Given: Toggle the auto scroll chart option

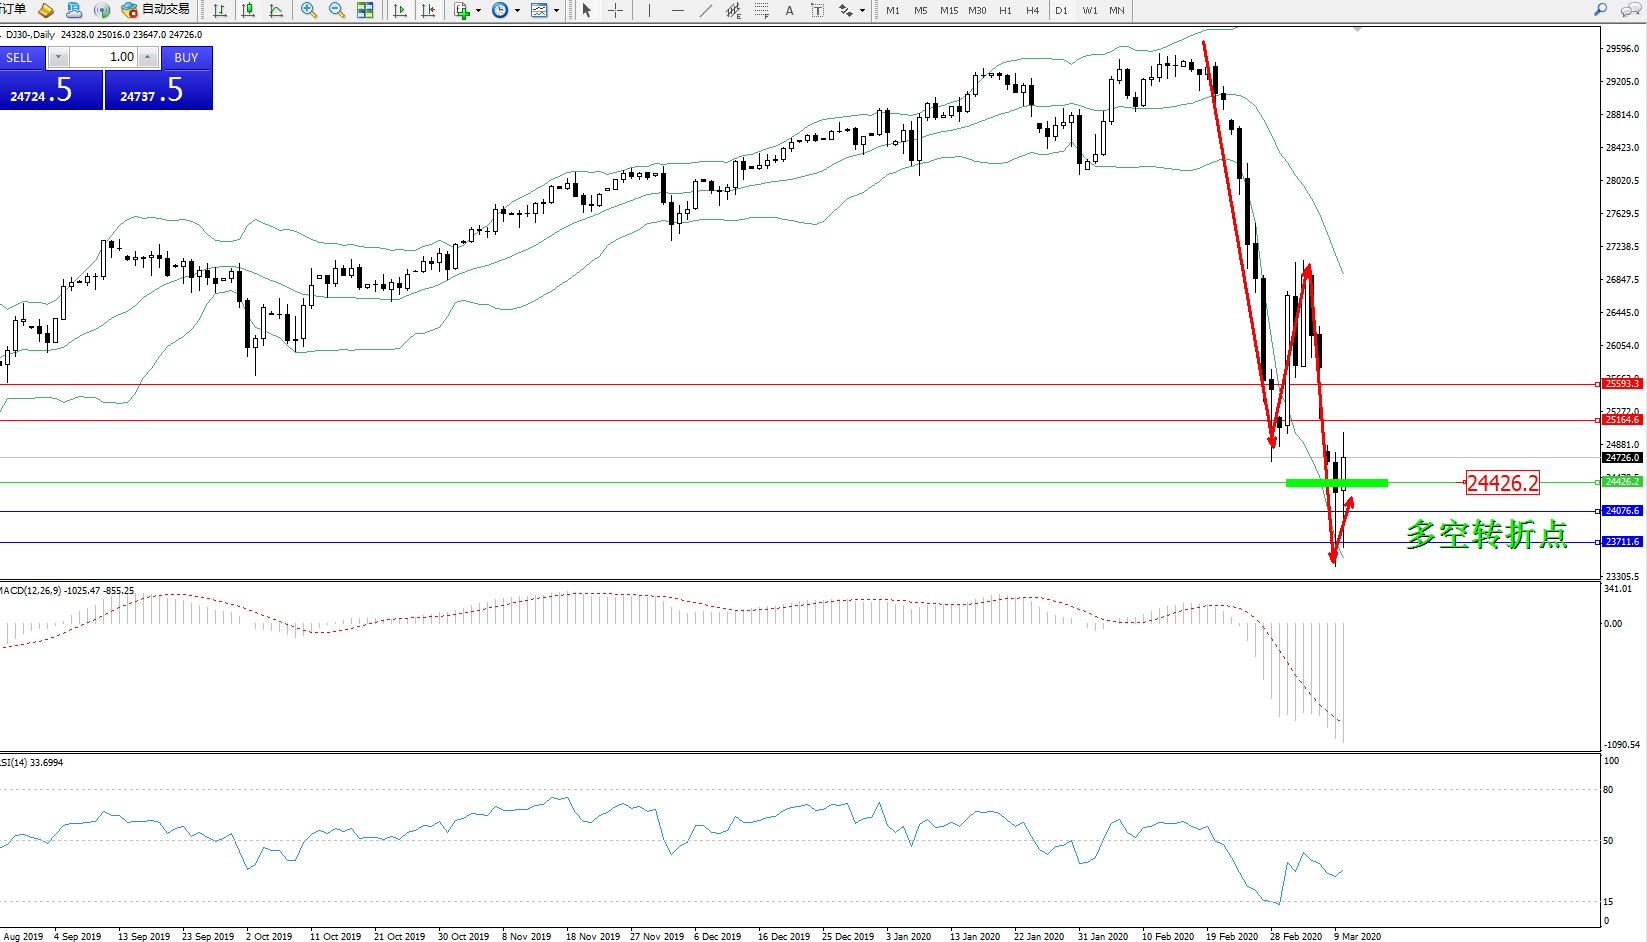Looking at the screenshot, I should (x=400, y=10).
